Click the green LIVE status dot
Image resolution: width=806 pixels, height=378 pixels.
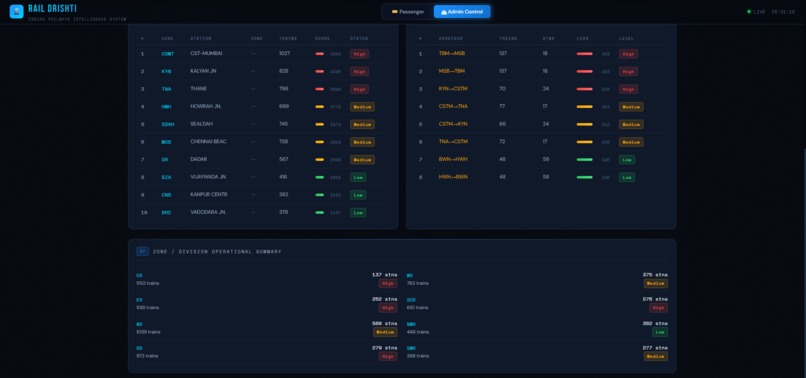click(749, 12)
